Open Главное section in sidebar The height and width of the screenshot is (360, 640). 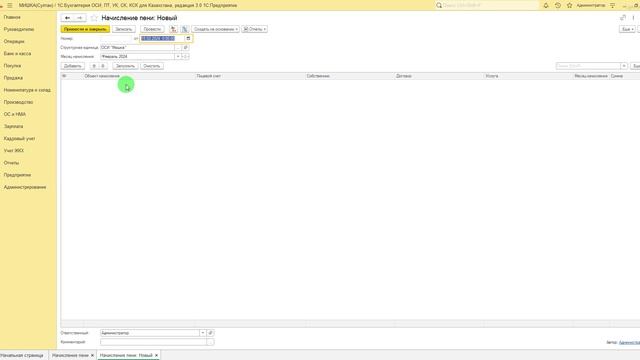coord(12,17)
